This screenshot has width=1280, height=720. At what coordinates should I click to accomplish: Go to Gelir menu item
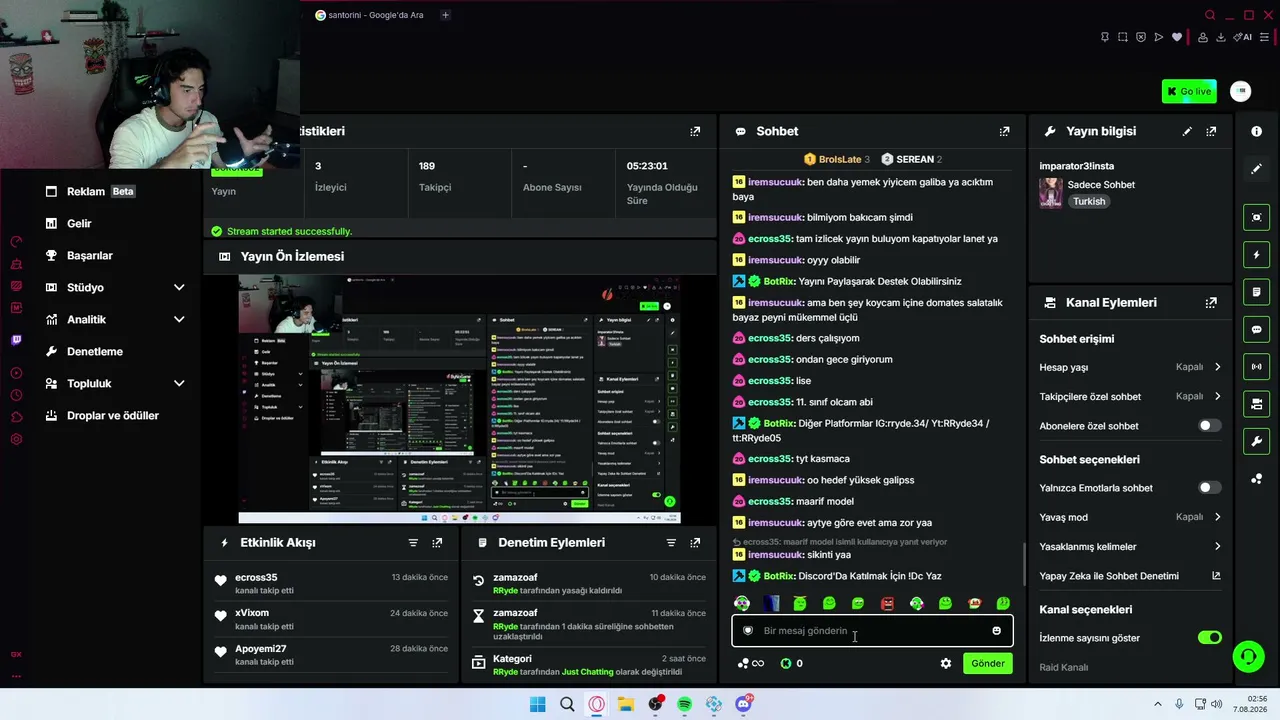[x=79, y=223]
